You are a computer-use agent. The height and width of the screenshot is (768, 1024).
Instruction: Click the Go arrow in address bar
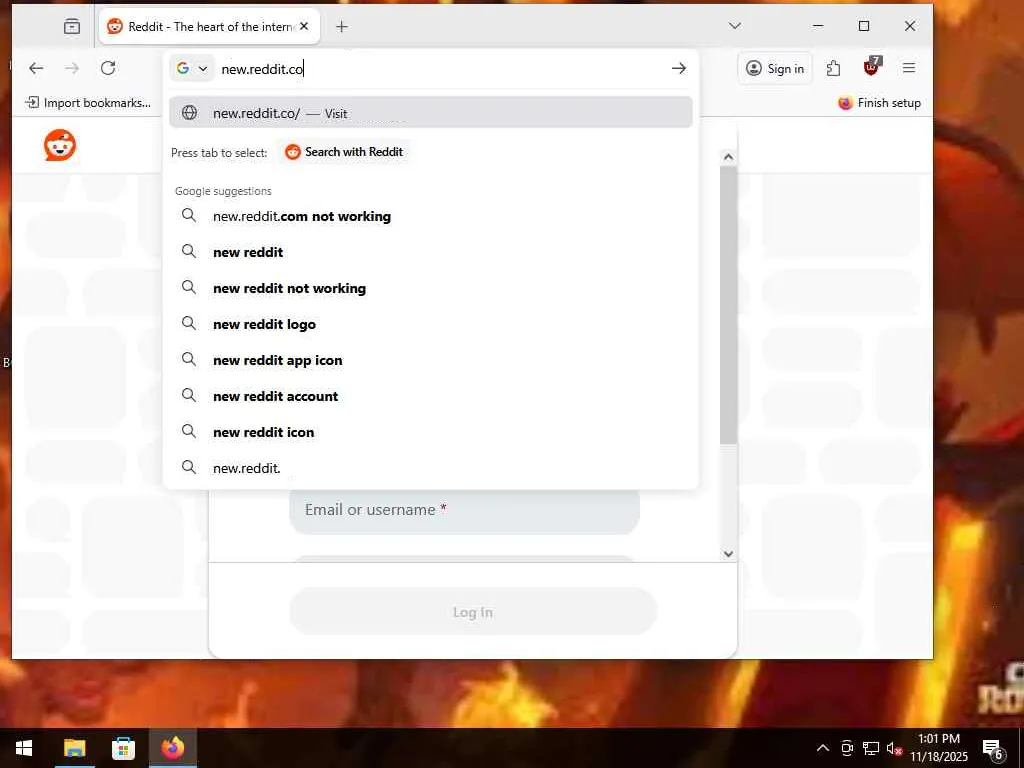coord(679,68)
